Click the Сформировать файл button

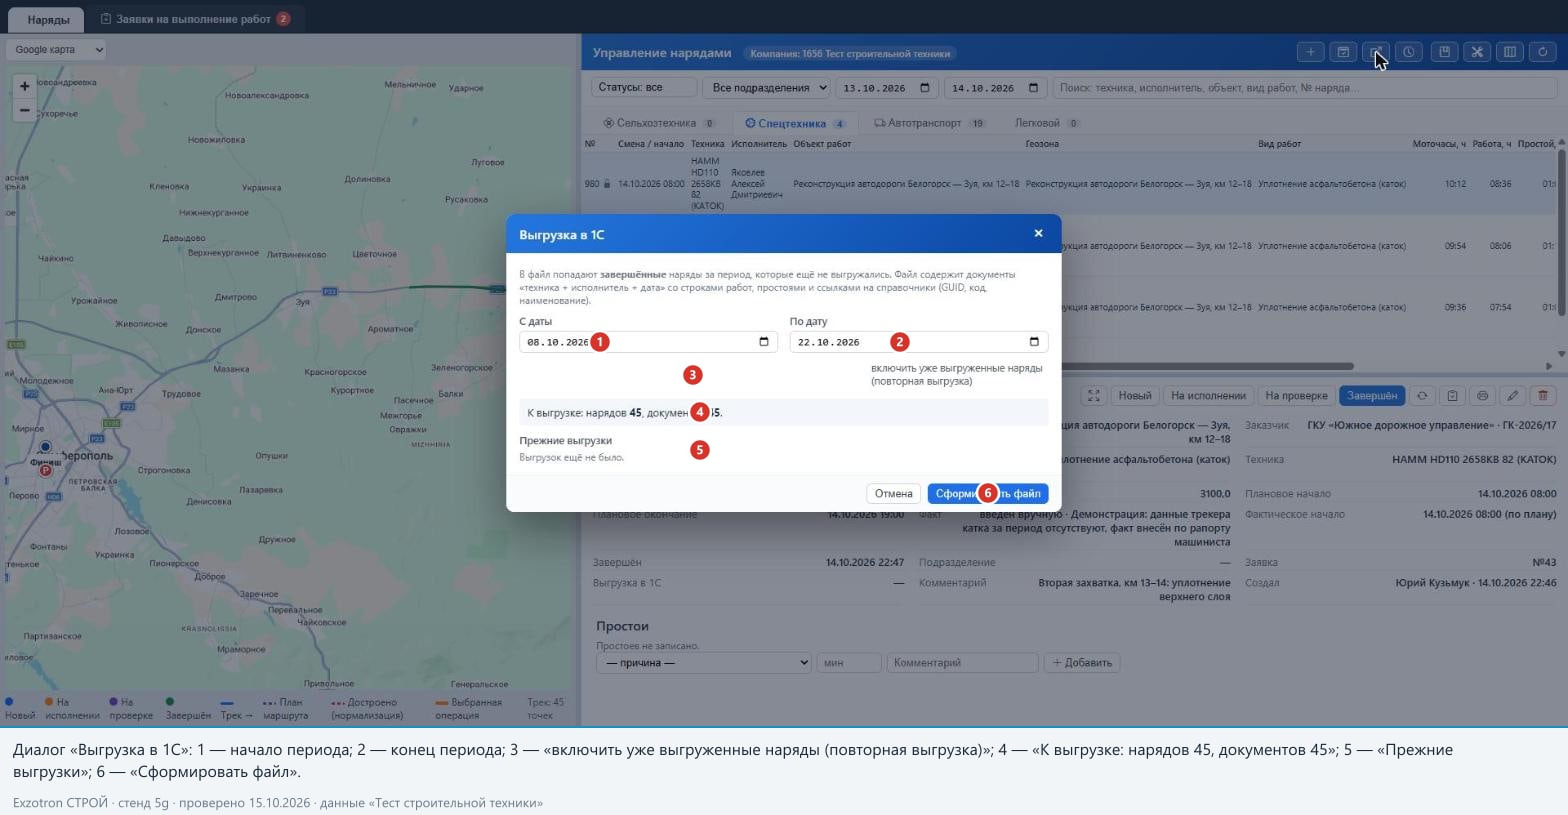988,493
